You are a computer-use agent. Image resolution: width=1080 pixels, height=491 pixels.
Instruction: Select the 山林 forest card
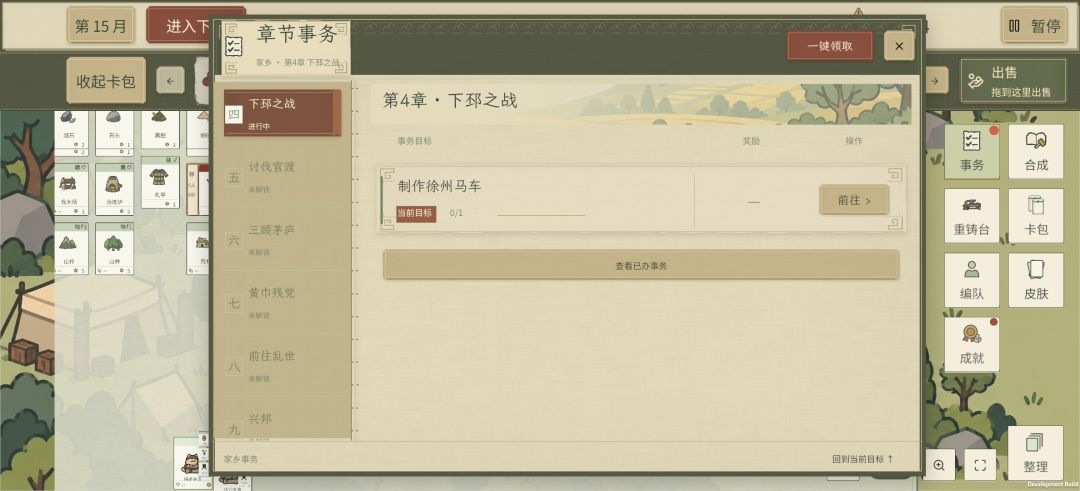114,248
